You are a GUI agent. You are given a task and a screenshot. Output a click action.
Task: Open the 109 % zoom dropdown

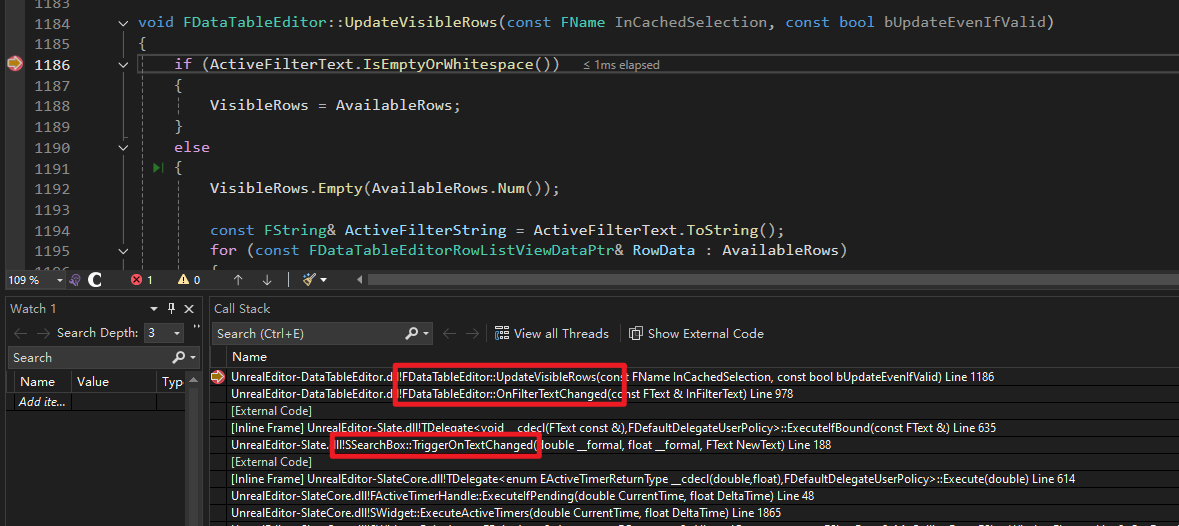(59, 280)
